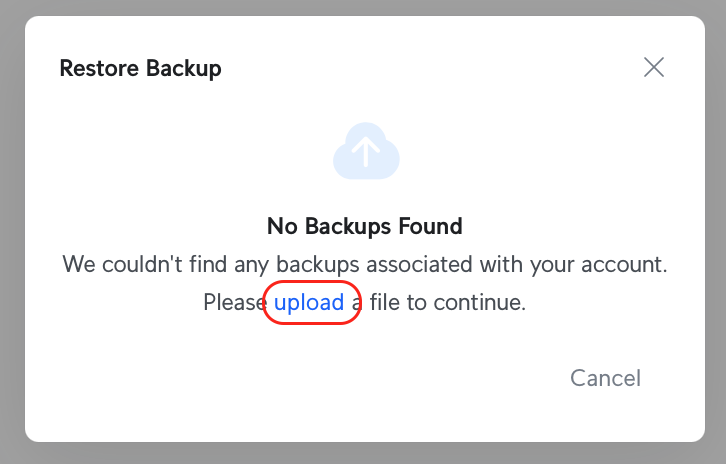Click the word 'Please' before upload
The width and height of the screenshot is (726, 464).
click(x=235, y=302)
